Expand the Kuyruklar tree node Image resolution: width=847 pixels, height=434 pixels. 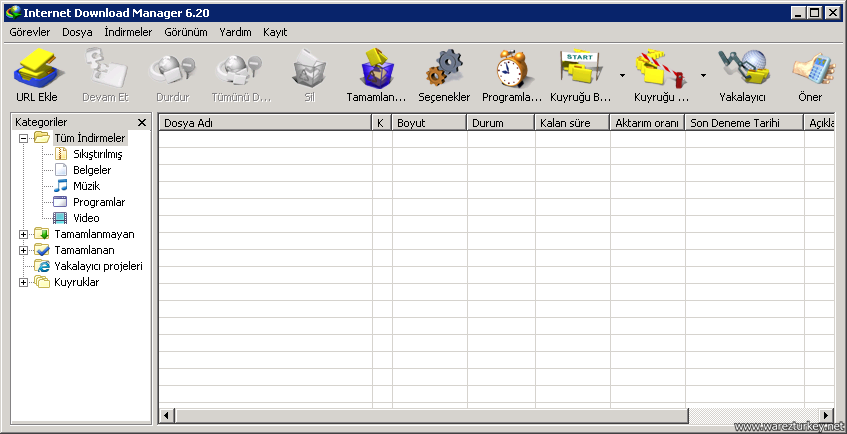(23, 282)
